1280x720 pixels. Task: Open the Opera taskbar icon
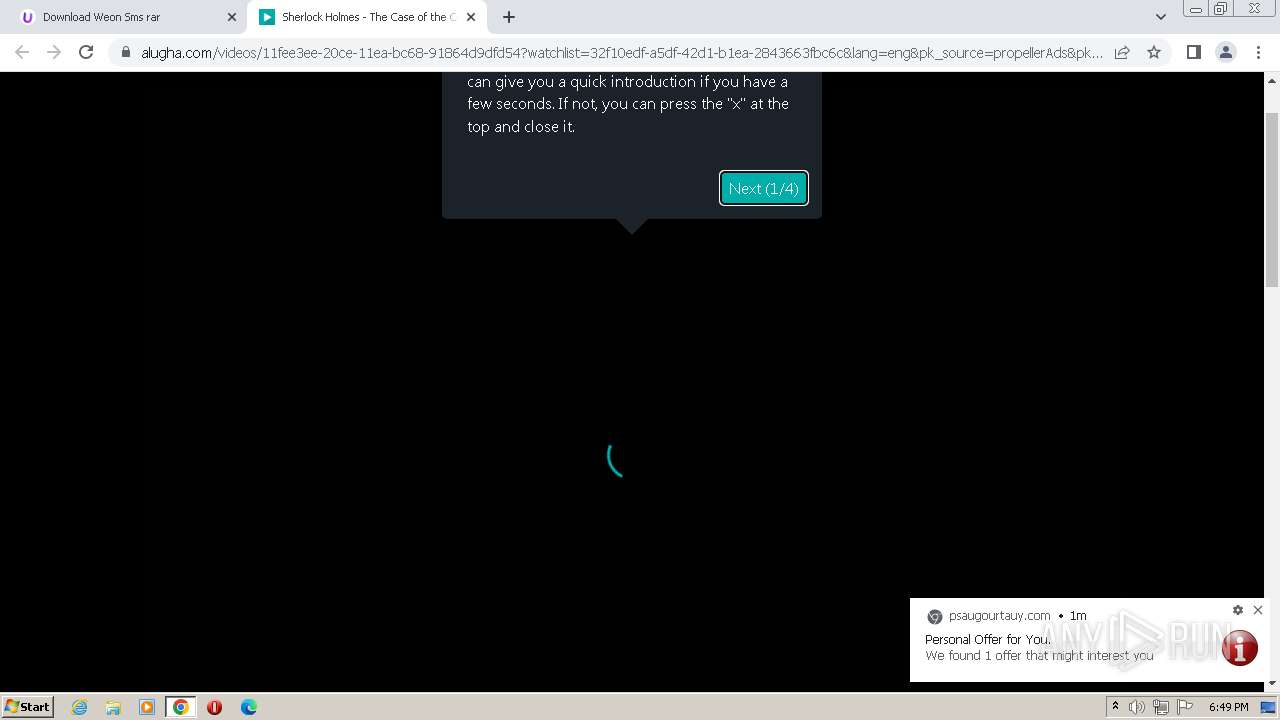[214, 707]
